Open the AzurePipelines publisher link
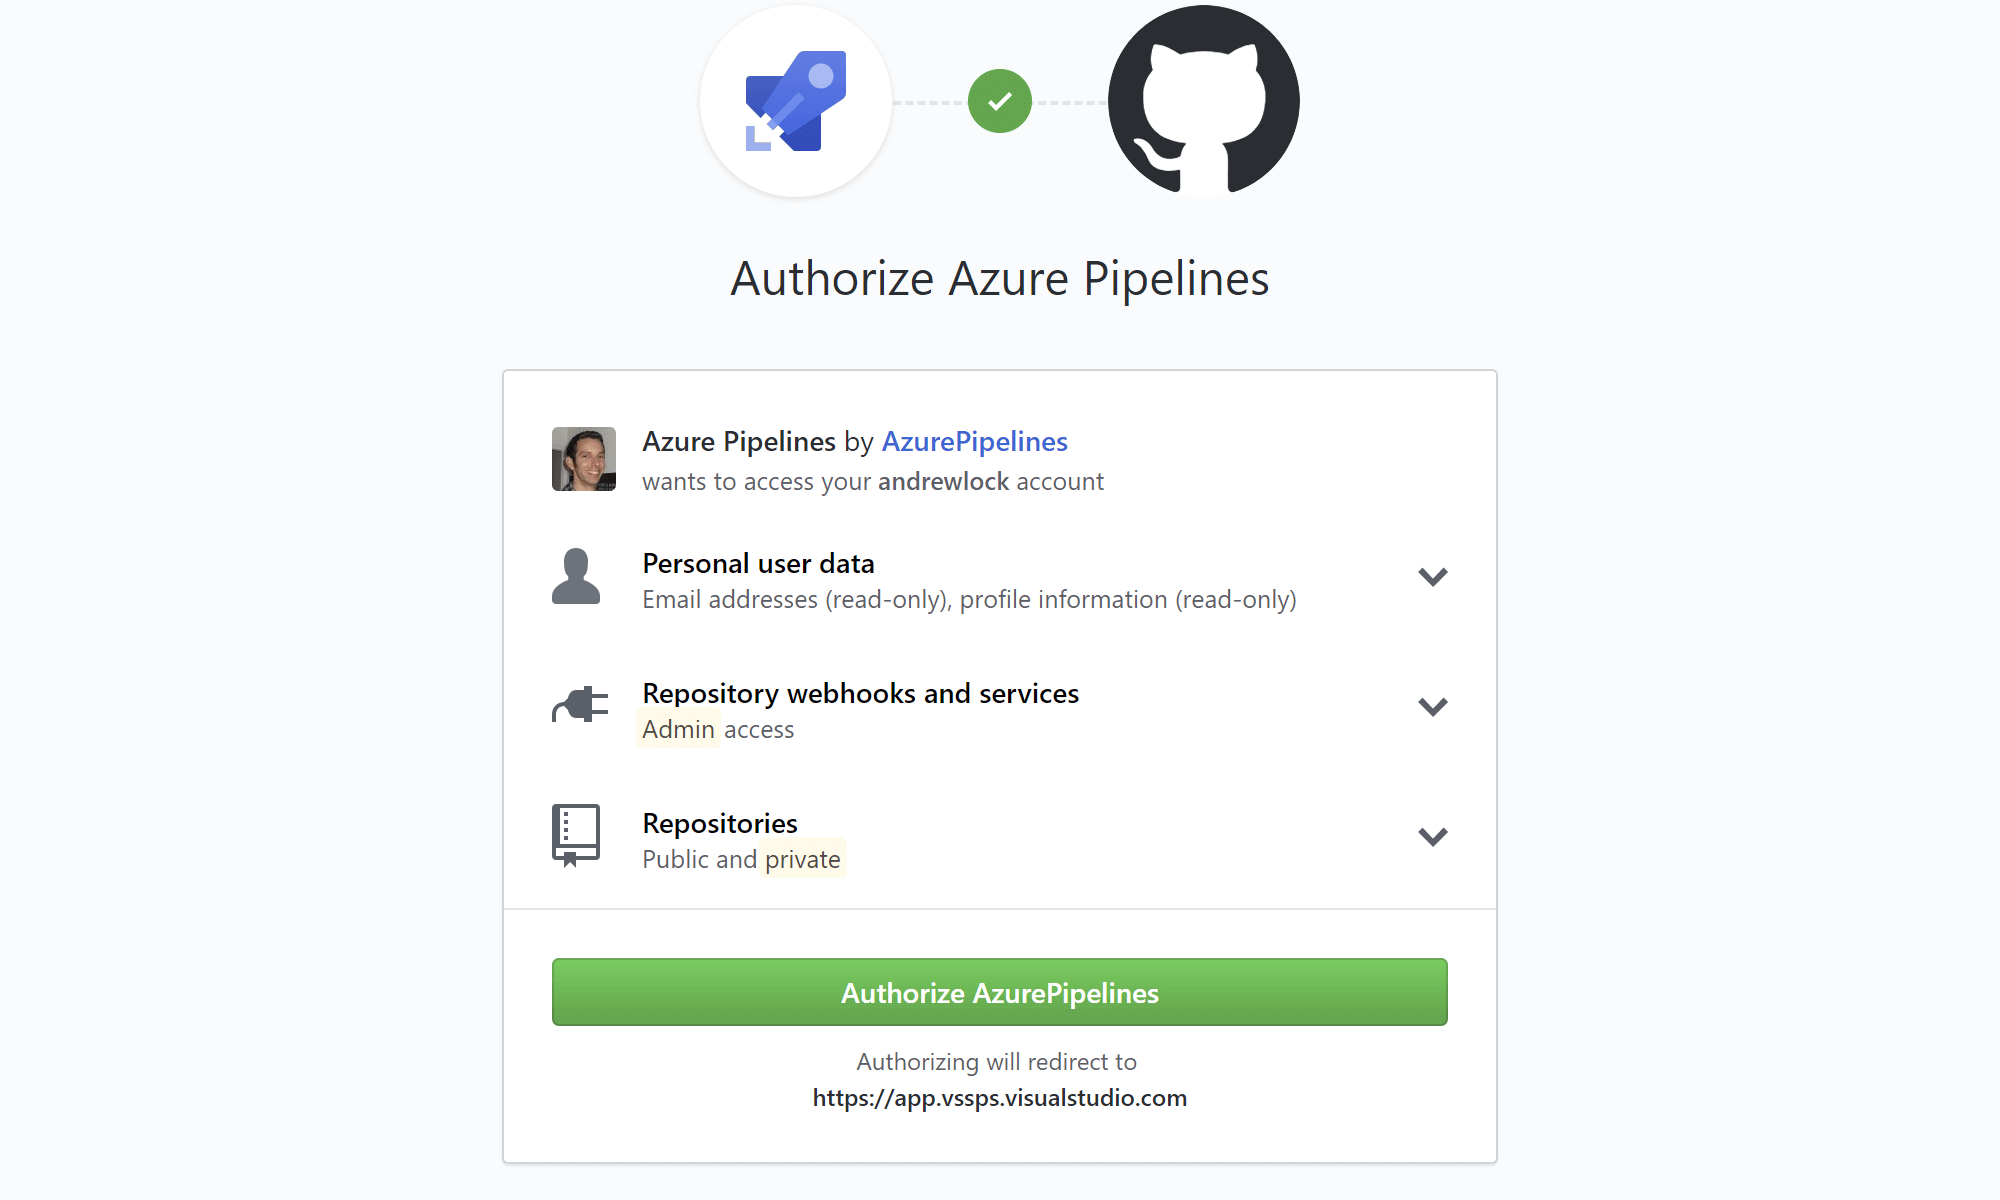2000x1200 pixels. 975,441
